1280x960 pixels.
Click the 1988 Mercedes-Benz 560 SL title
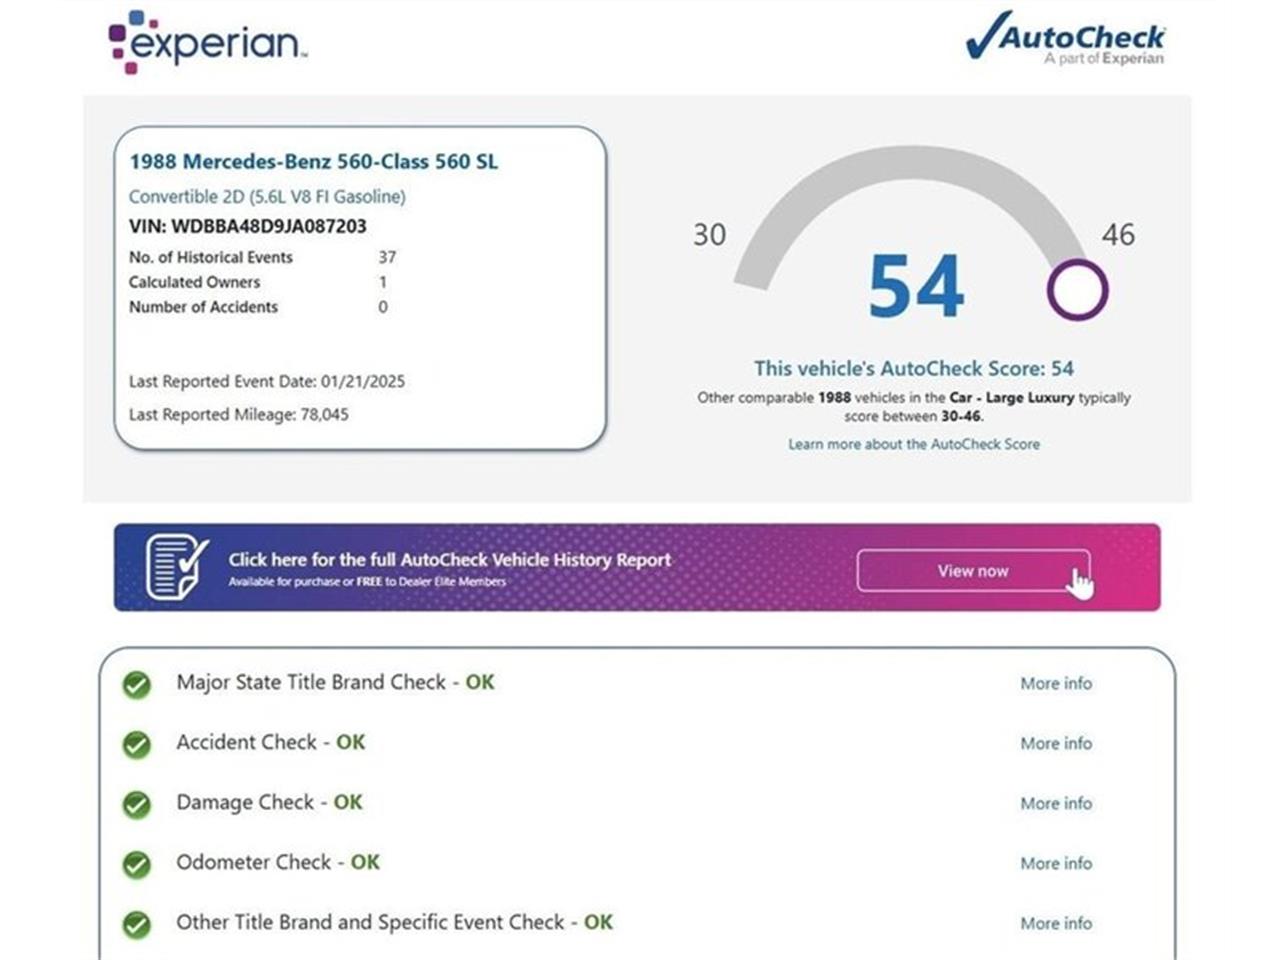(313, 162)
